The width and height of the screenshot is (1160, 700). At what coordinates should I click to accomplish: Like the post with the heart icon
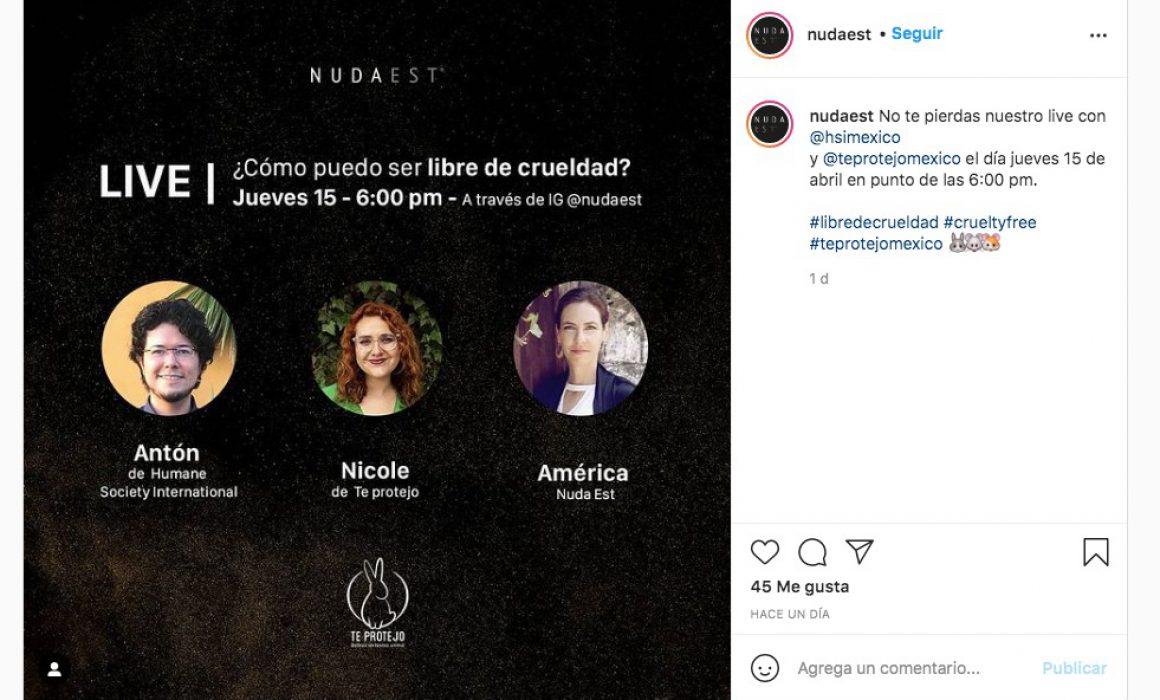click(764, 552)
